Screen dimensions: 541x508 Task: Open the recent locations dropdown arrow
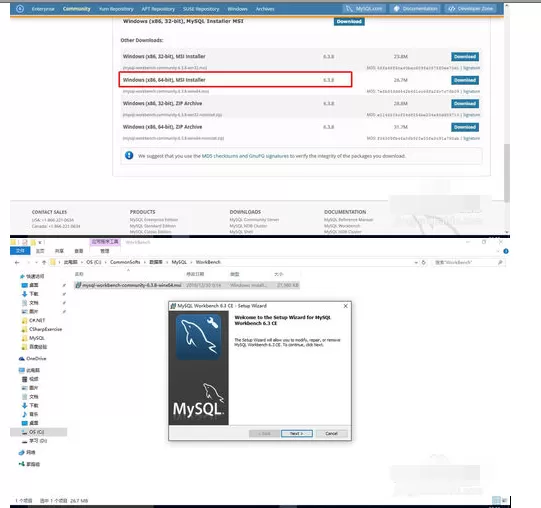click(x=36, y=263)
